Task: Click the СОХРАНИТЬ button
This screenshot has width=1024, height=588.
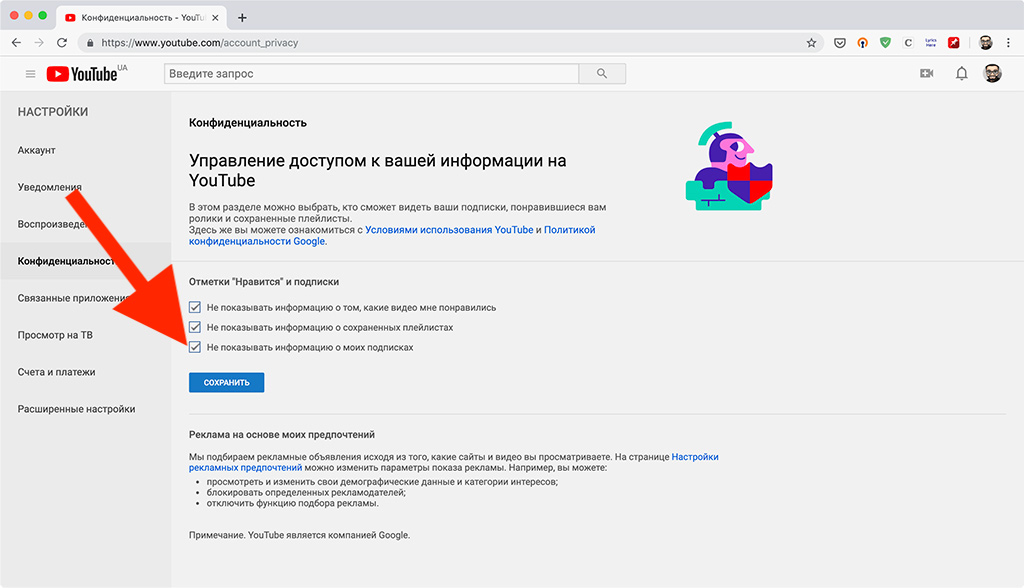Action: 226,382
